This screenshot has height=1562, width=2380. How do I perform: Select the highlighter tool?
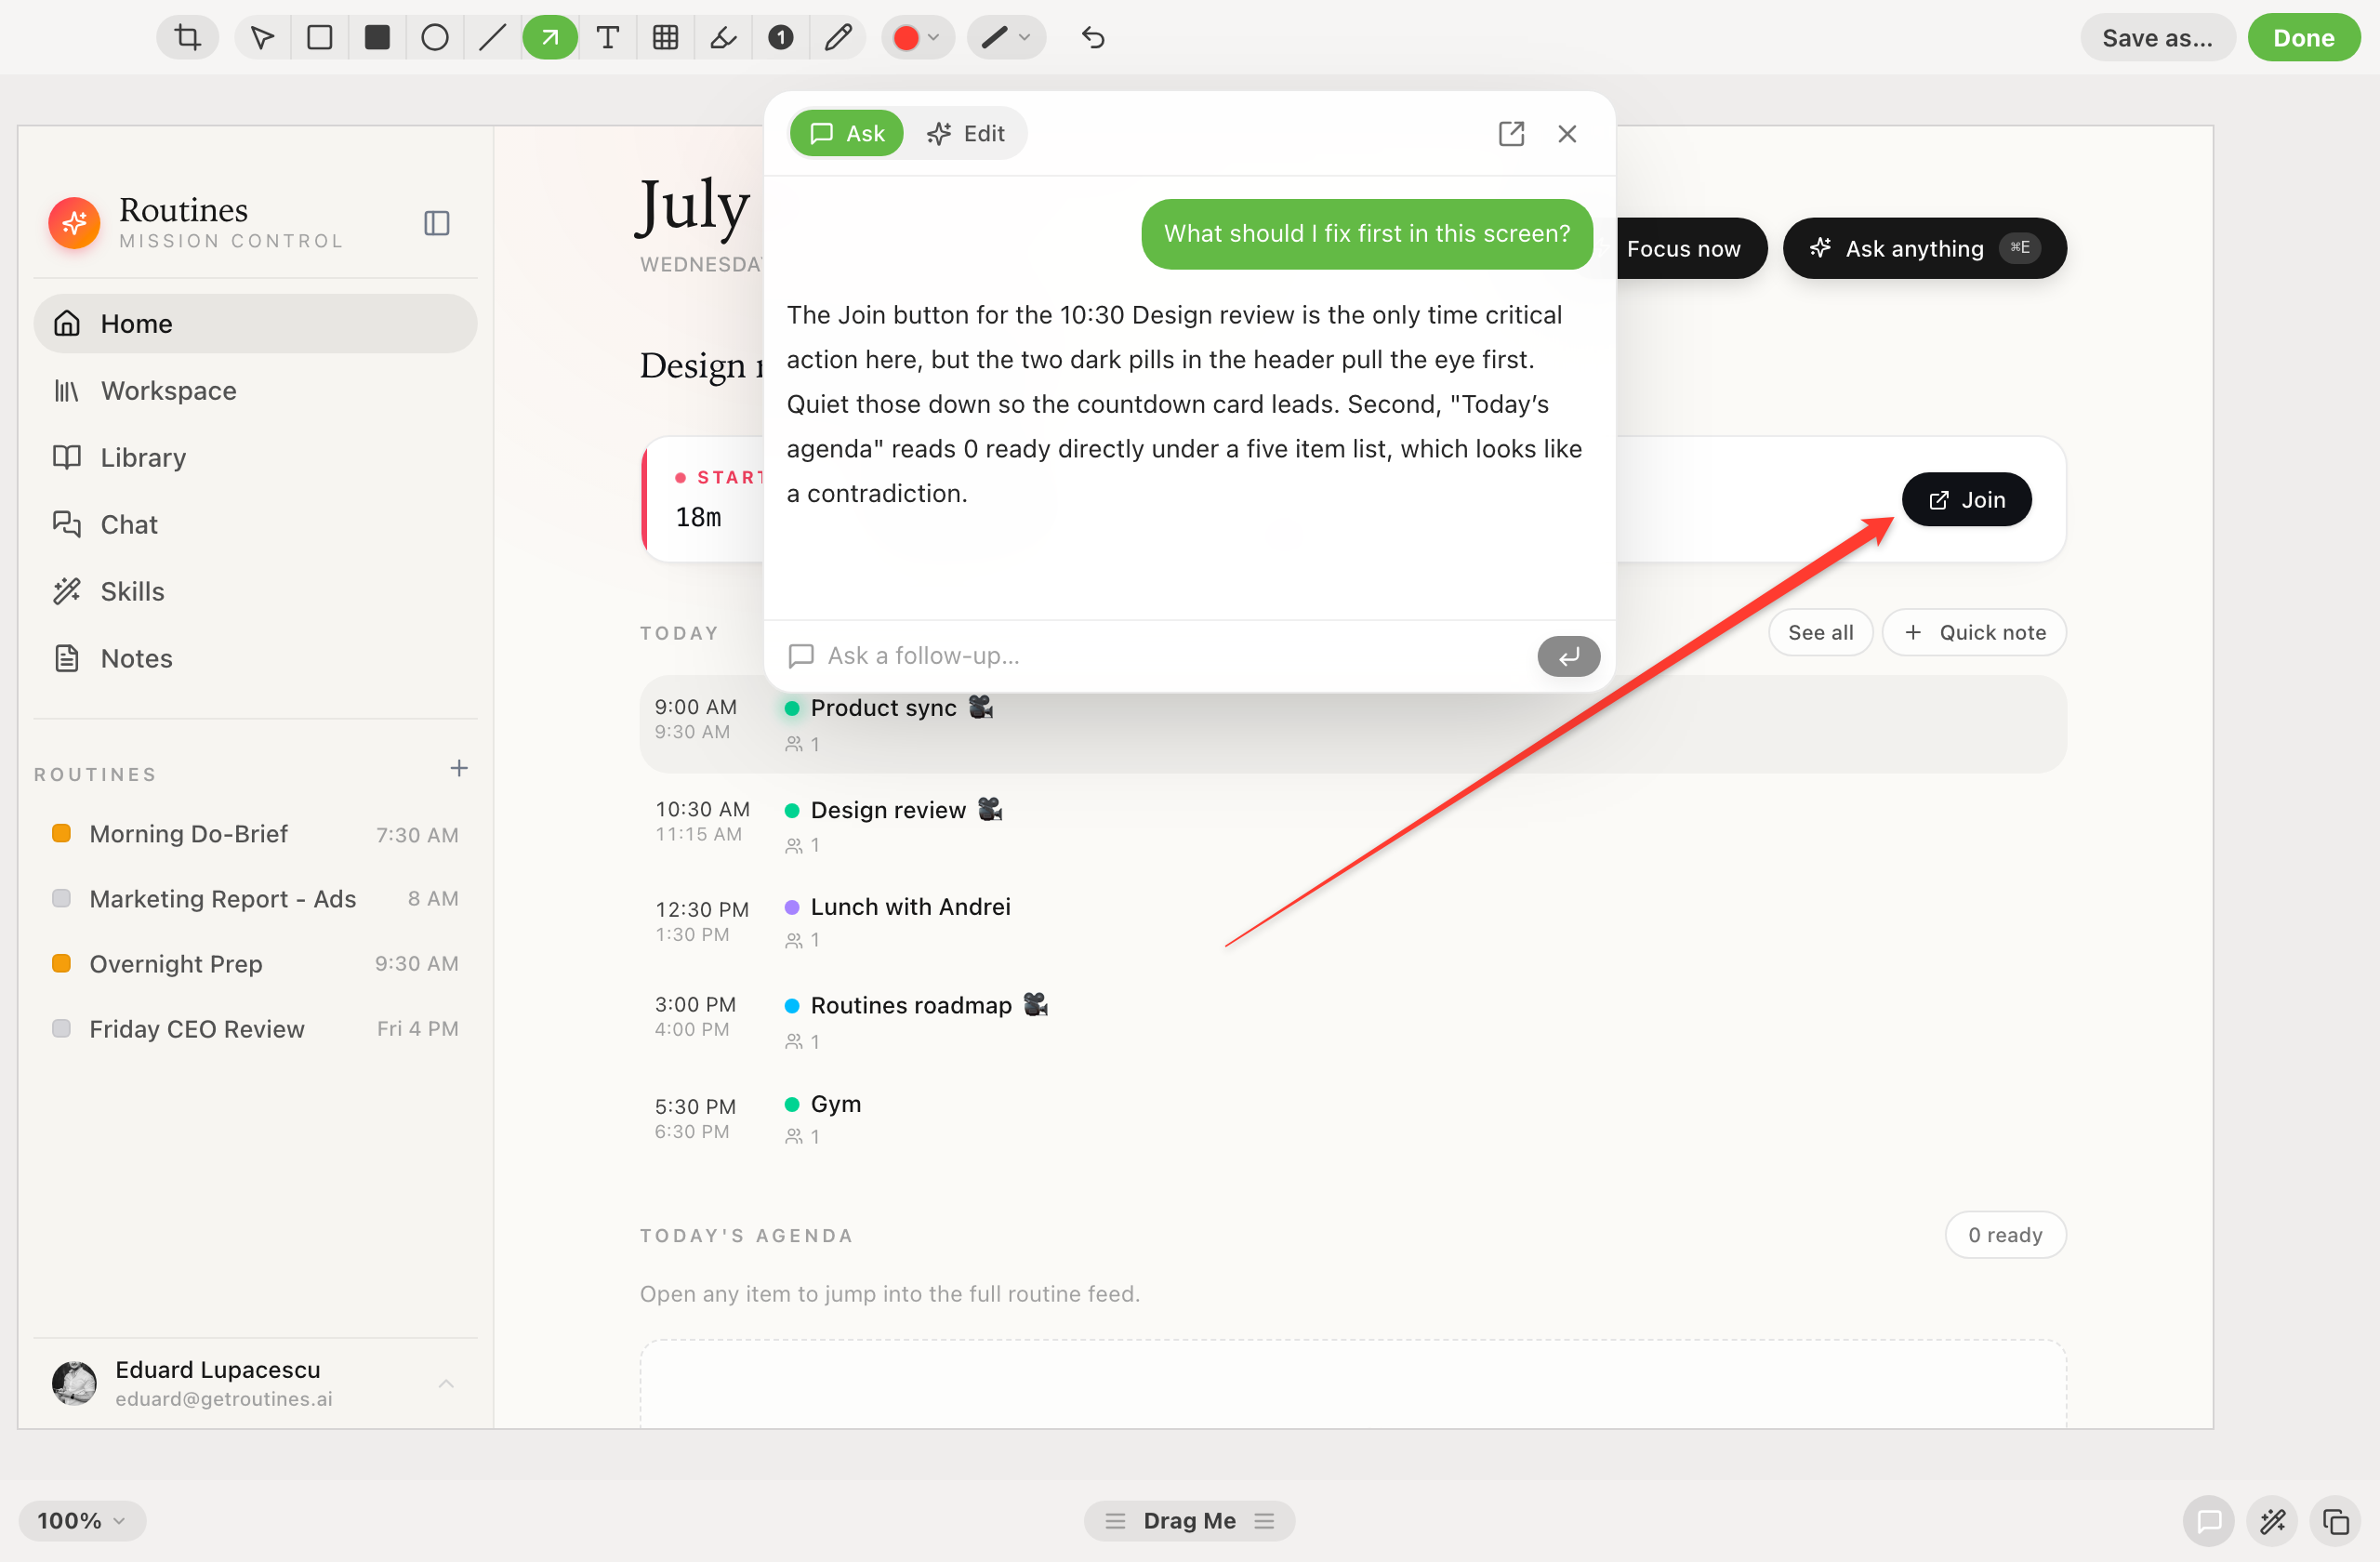click(x=723, y=38)
